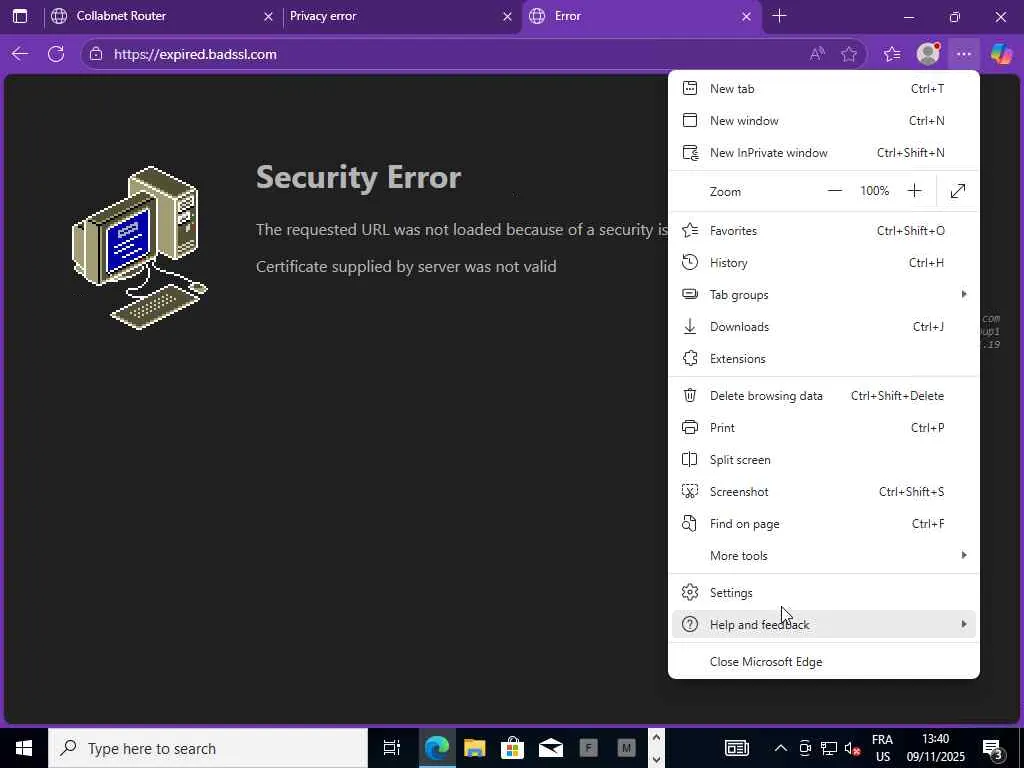Go back with the back arrow

(20, 54)
